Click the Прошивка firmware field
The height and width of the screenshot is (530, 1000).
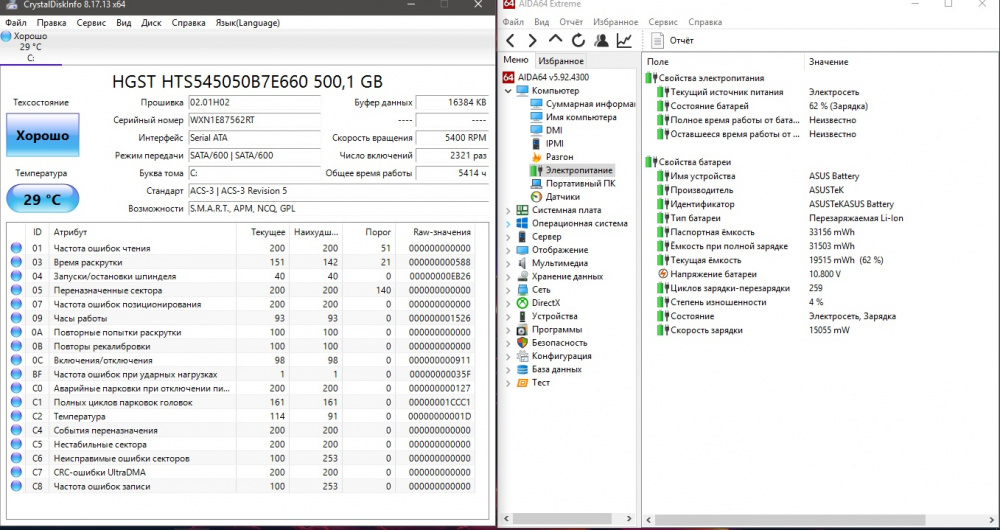coord(254,103)
